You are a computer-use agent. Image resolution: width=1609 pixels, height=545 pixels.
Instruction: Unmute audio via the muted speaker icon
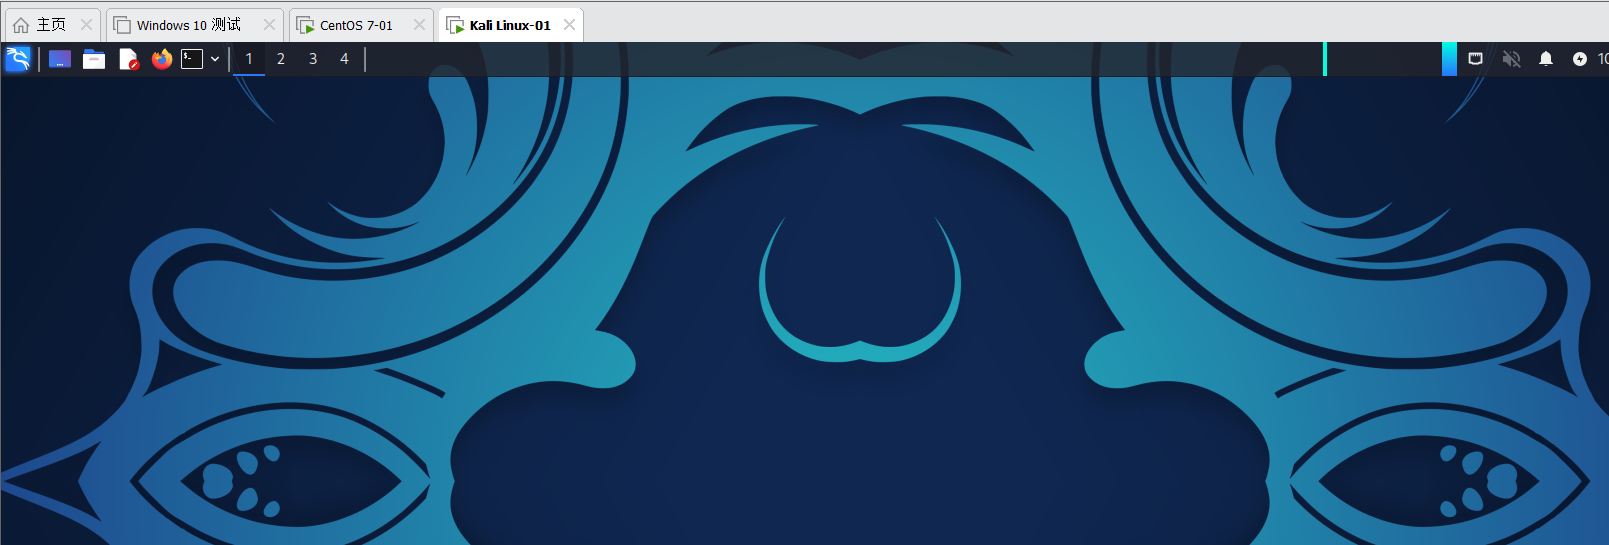pos(1511,59)
